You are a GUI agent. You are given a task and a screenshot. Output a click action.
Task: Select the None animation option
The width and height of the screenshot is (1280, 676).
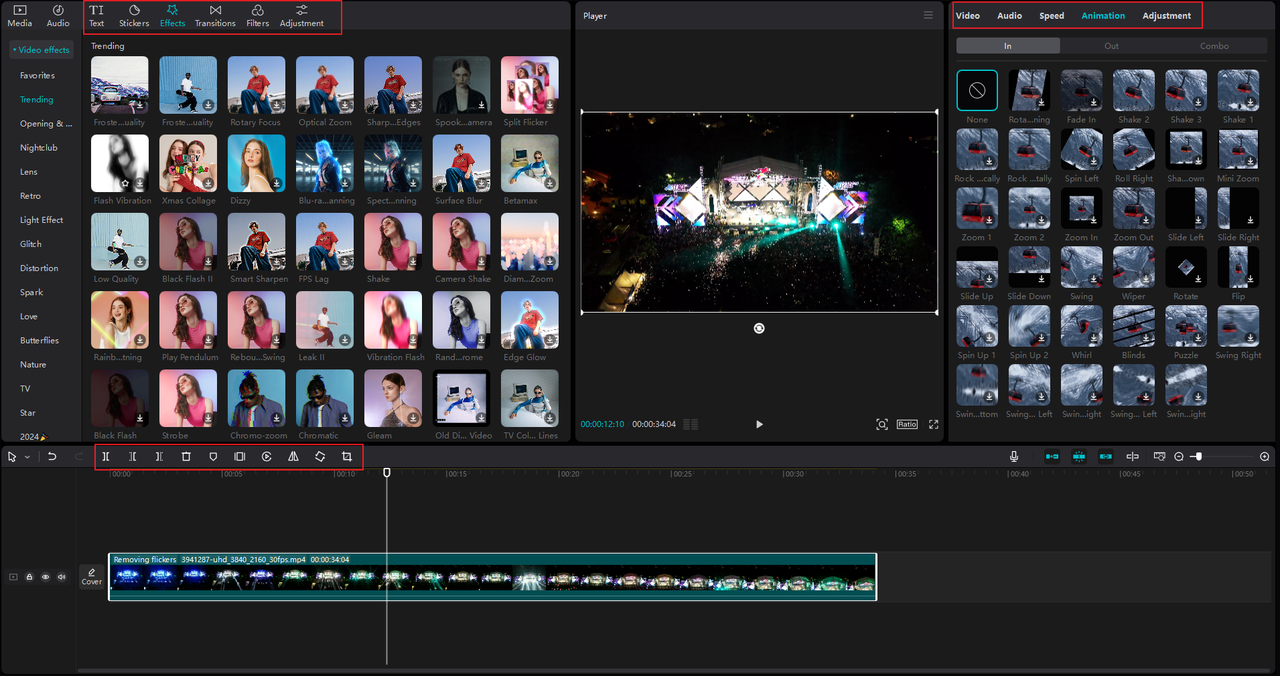pyautogui.click(x=977, y=90)
